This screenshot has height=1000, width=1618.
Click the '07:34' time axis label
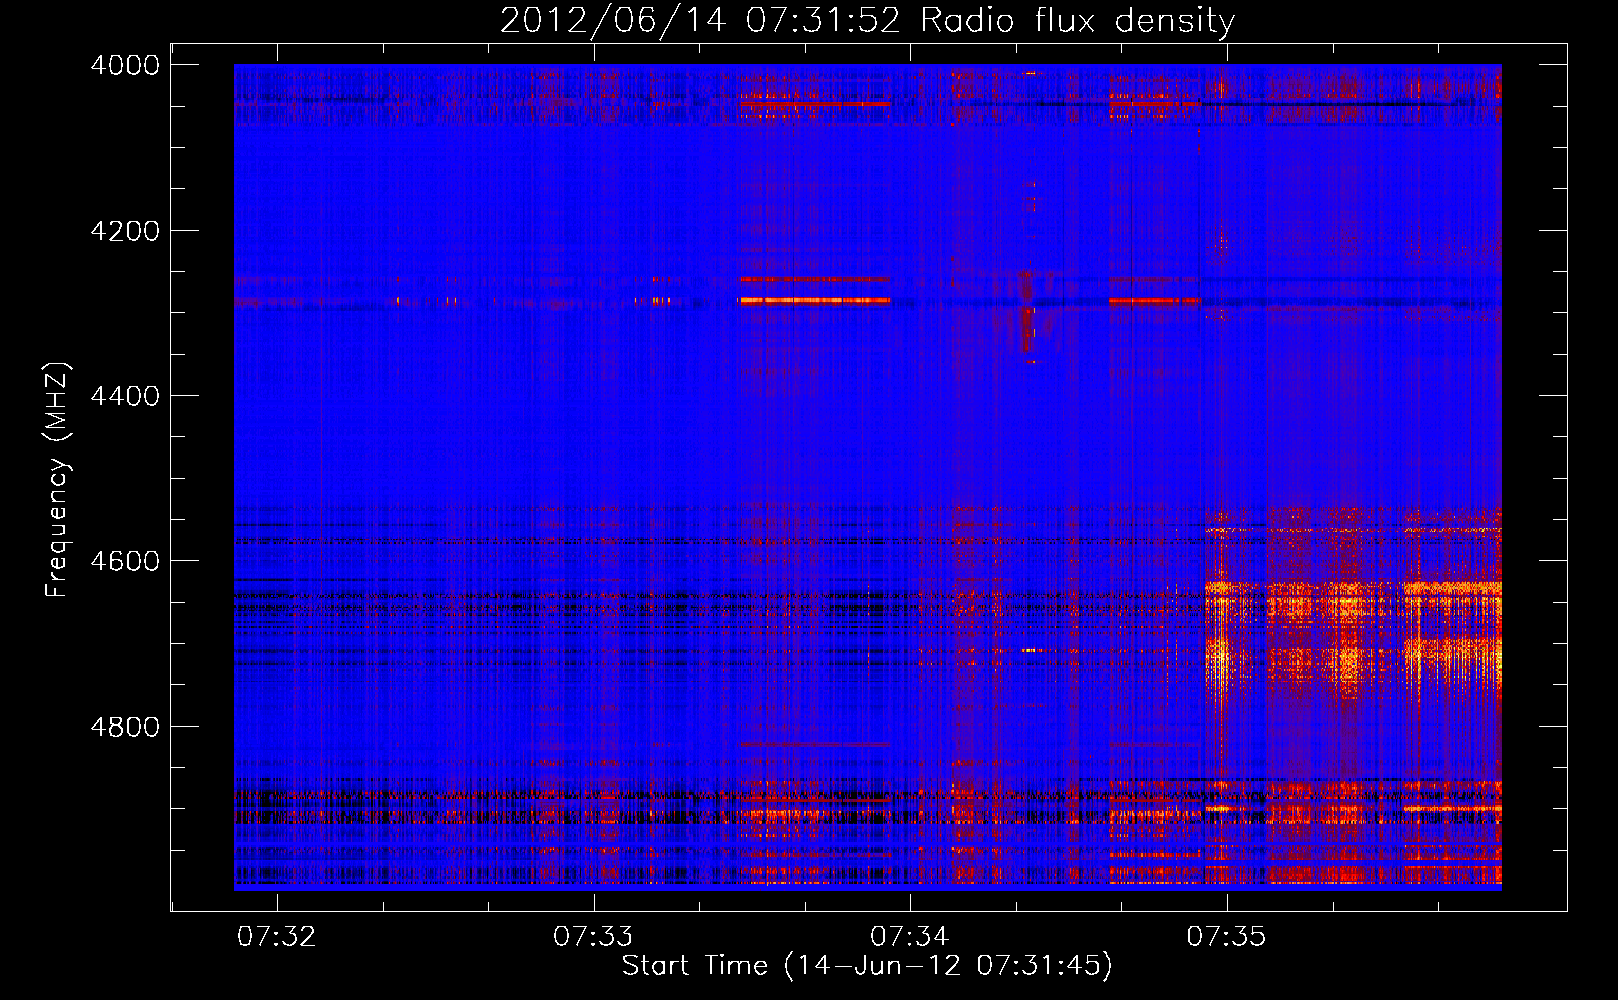(909, 937)
